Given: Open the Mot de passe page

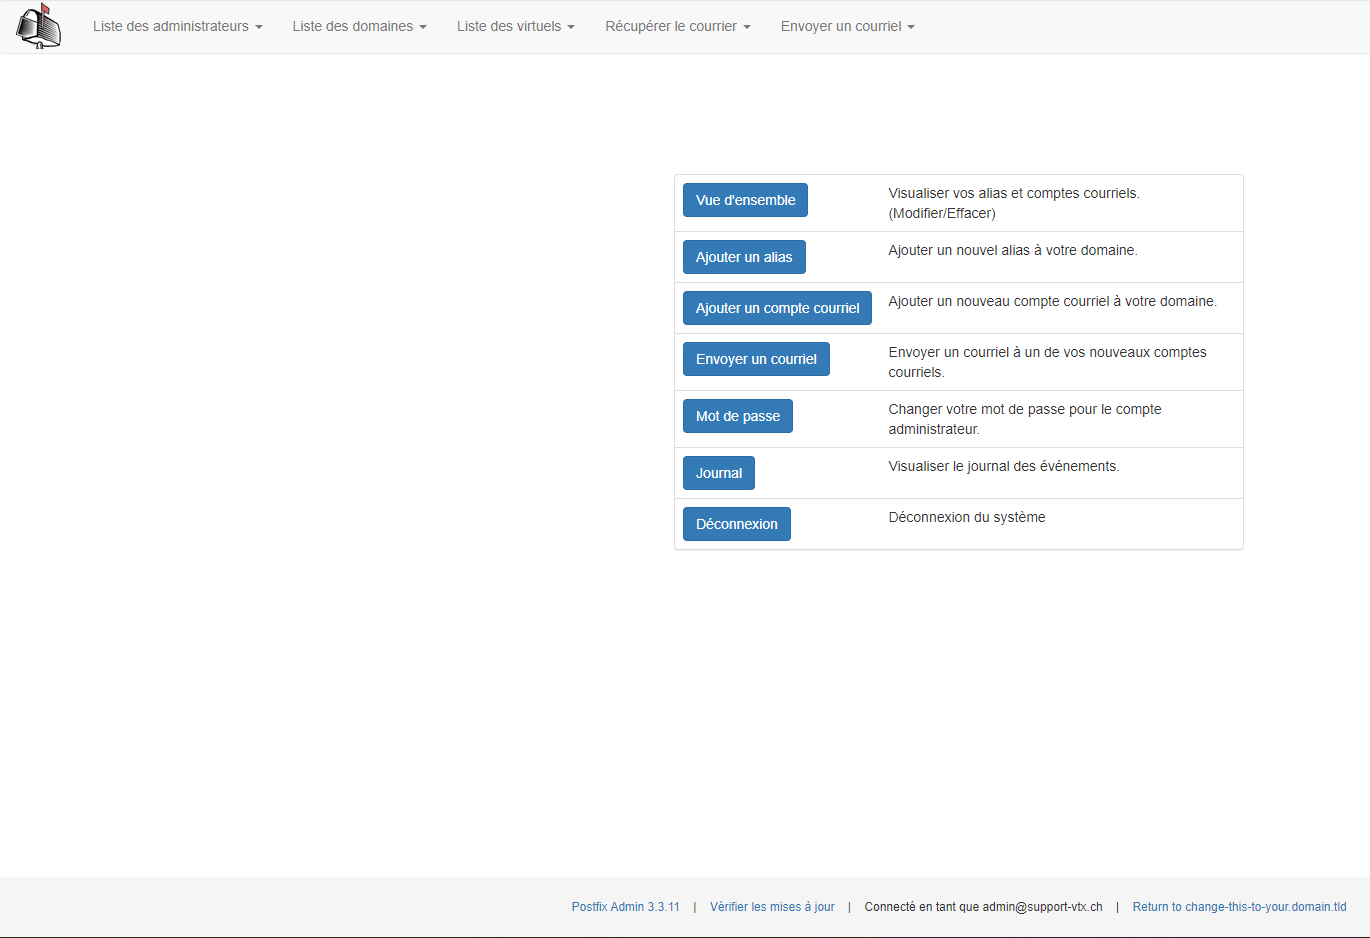Looking at the screenshot, I should click(x=738, y=416).
